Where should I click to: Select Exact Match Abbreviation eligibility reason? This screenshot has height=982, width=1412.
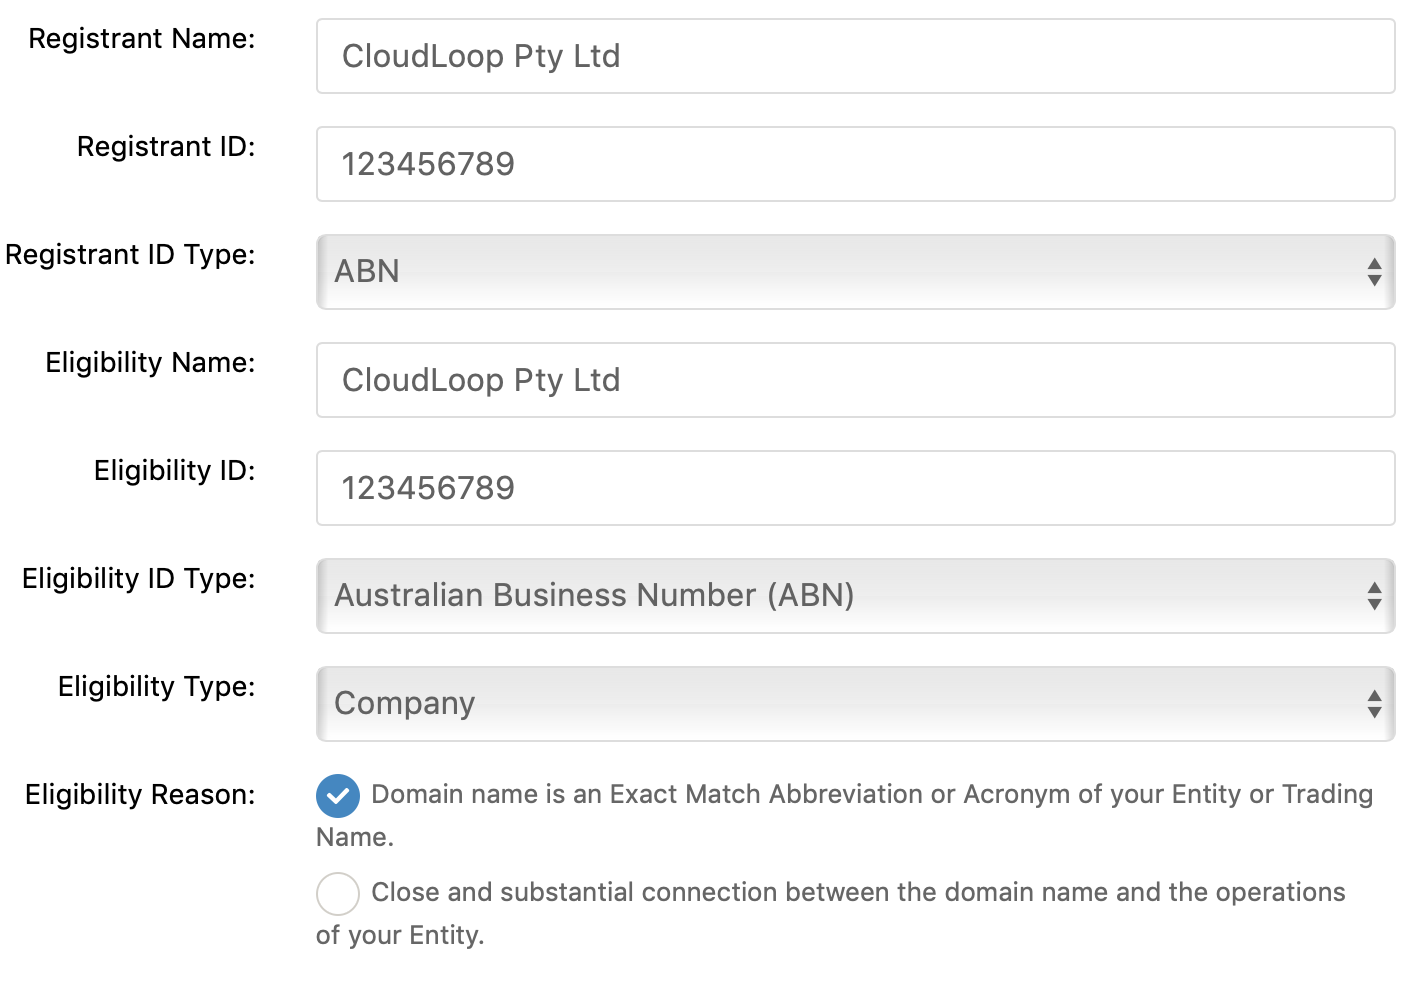[x=338, y=796]
